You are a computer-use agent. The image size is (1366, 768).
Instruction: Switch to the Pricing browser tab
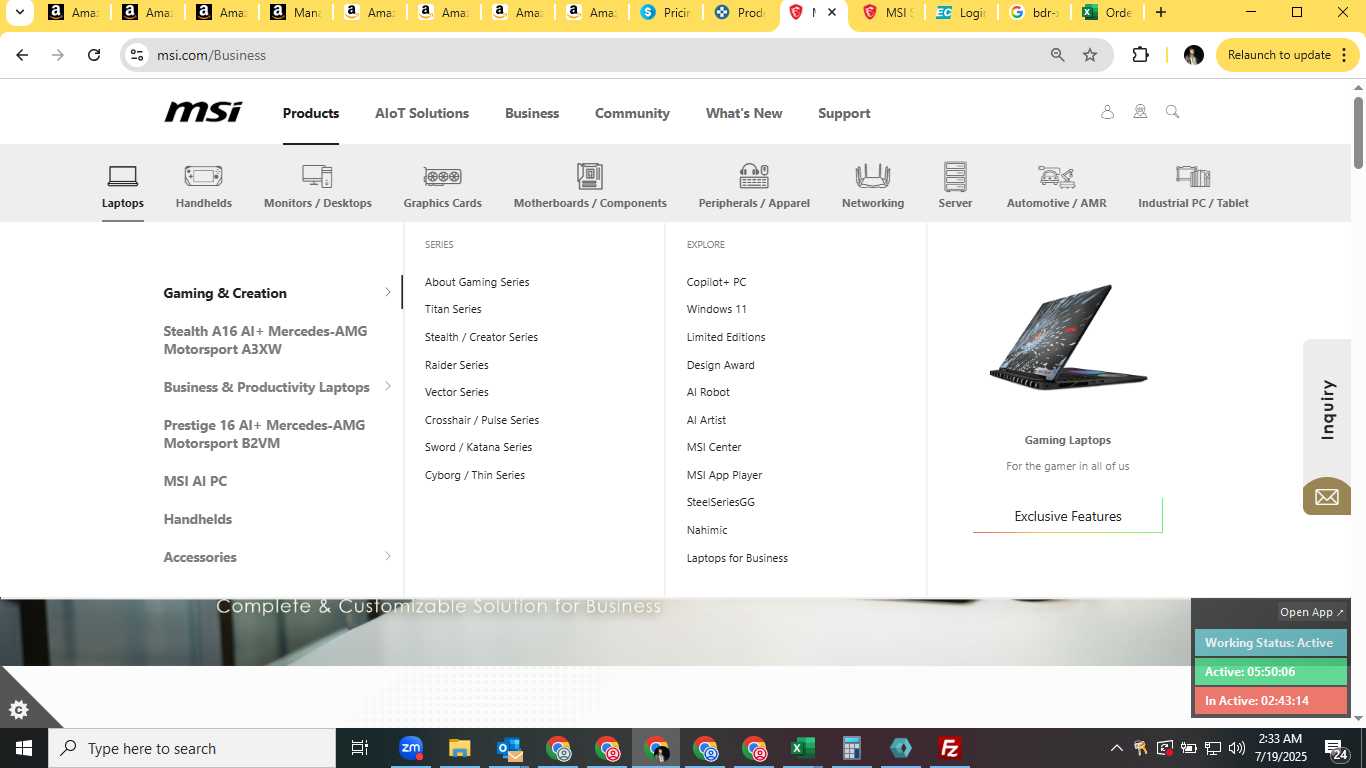(x=667, y=13)
